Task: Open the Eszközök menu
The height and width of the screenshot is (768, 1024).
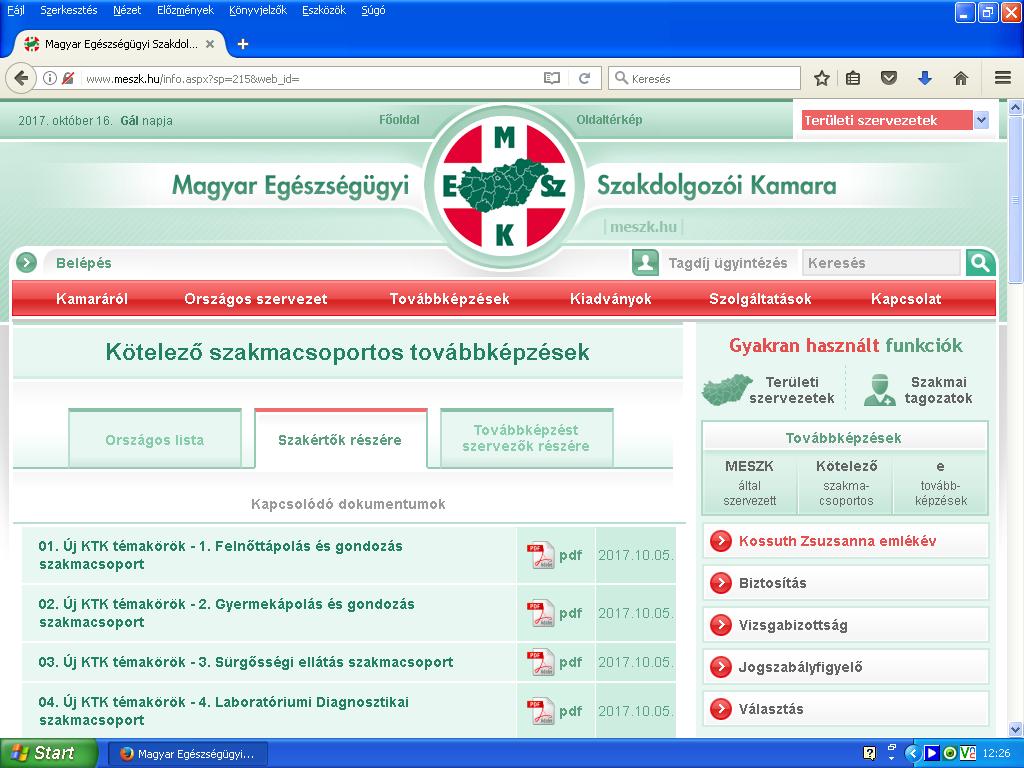Action: point(324,10)
